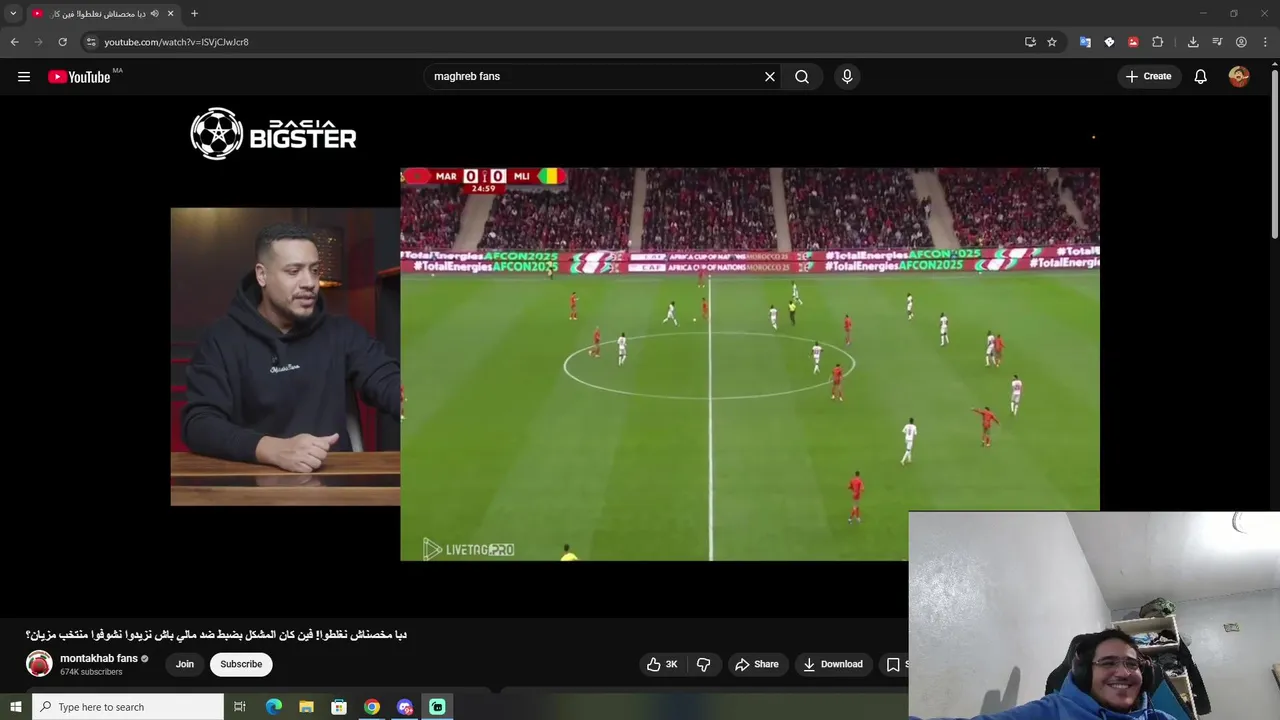
Task: Open the media controls icon
Action: (1217, 42)
